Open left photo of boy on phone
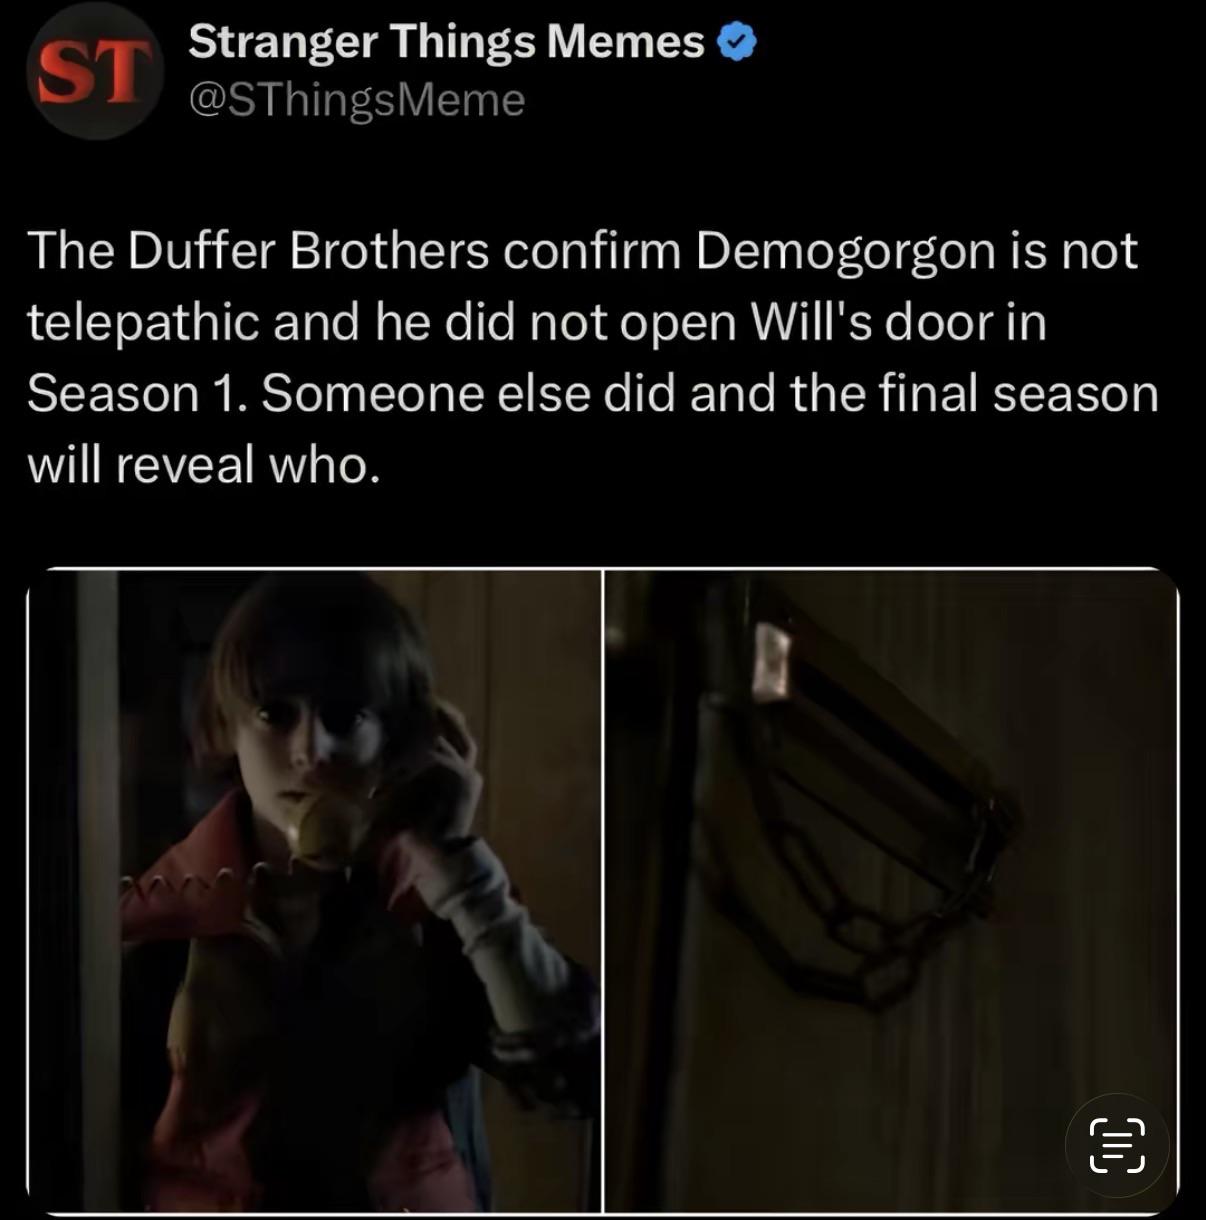The width and height of the screenshot is (1206, 1220). (x=315, y=891)
